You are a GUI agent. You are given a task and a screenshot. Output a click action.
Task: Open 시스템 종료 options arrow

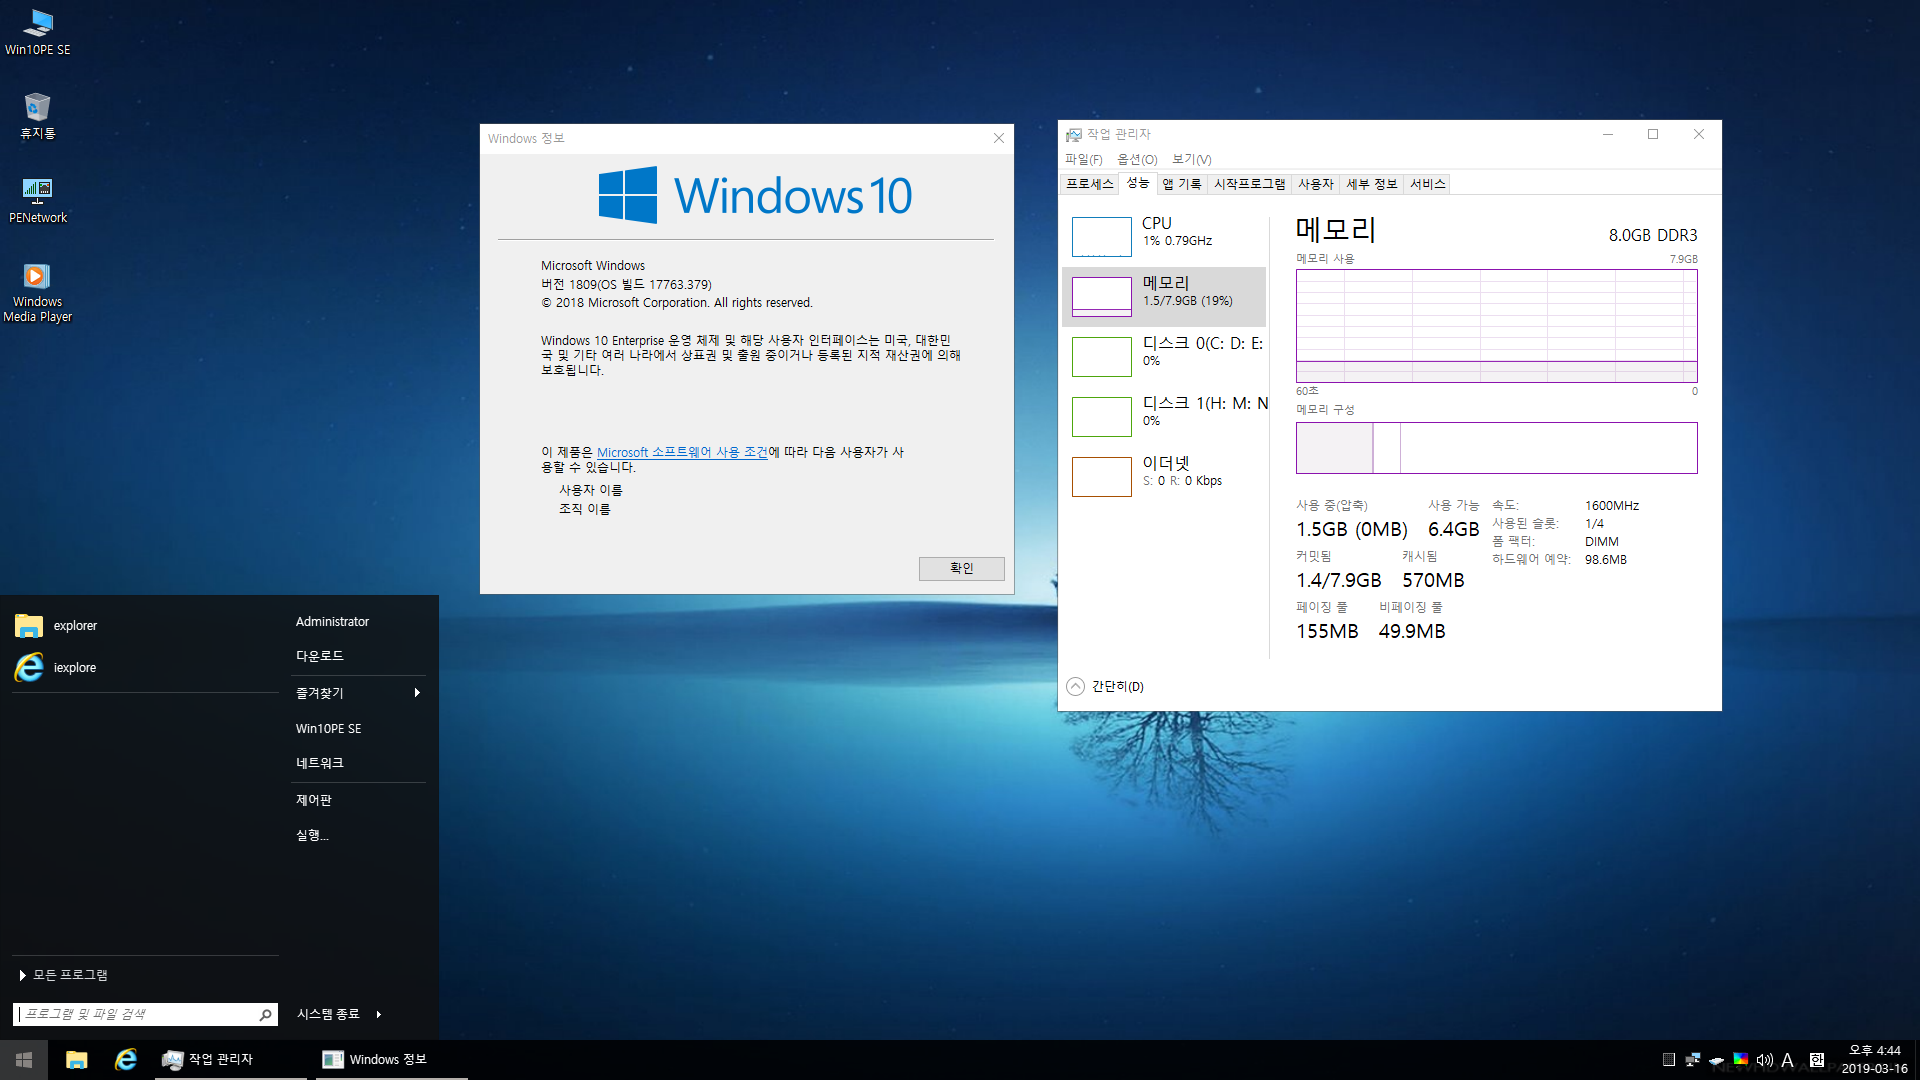coord(379,1014)
